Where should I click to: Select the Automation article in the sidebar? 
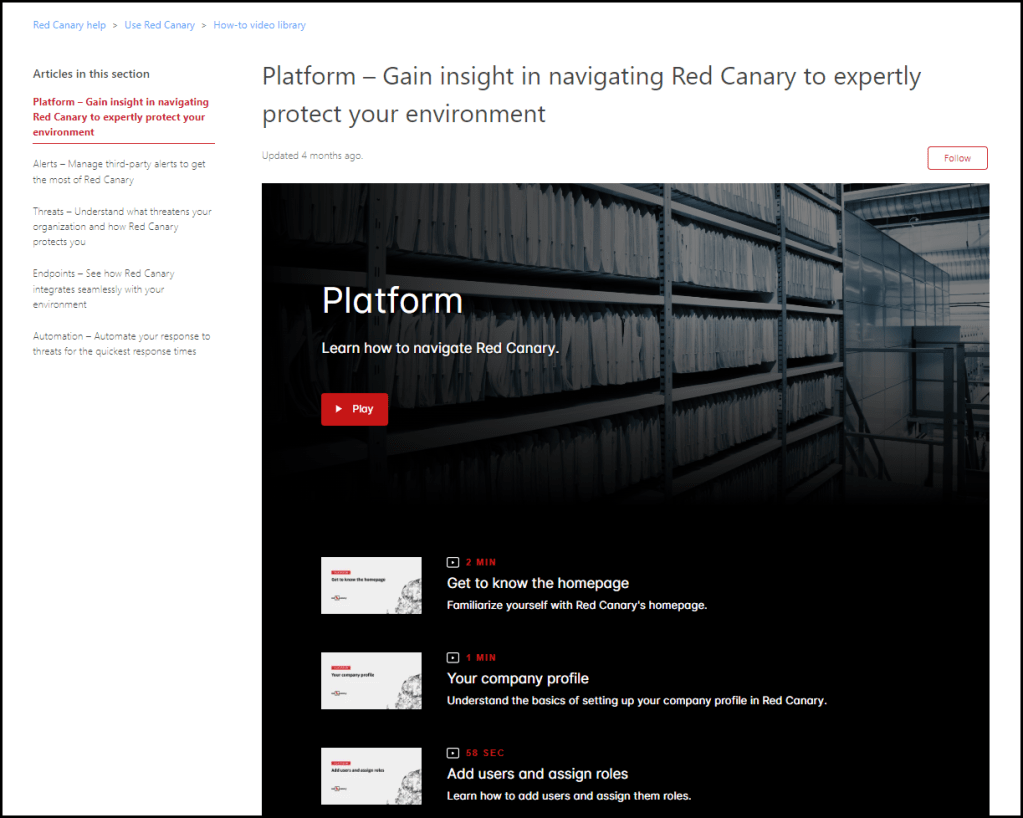(120, 343)
